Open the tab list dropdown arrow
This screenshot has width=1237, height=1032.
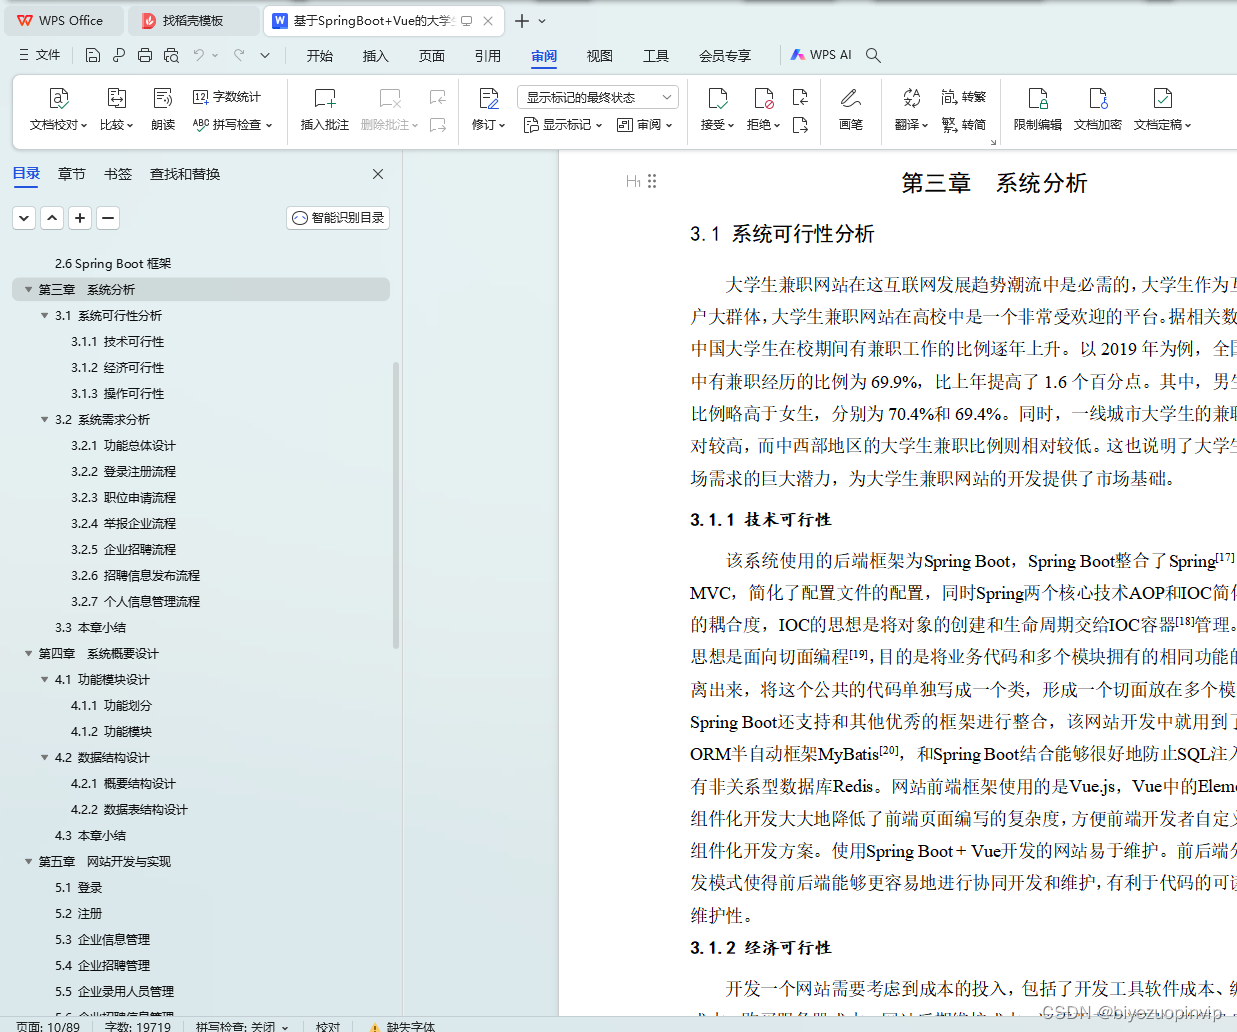click(542, 20)
